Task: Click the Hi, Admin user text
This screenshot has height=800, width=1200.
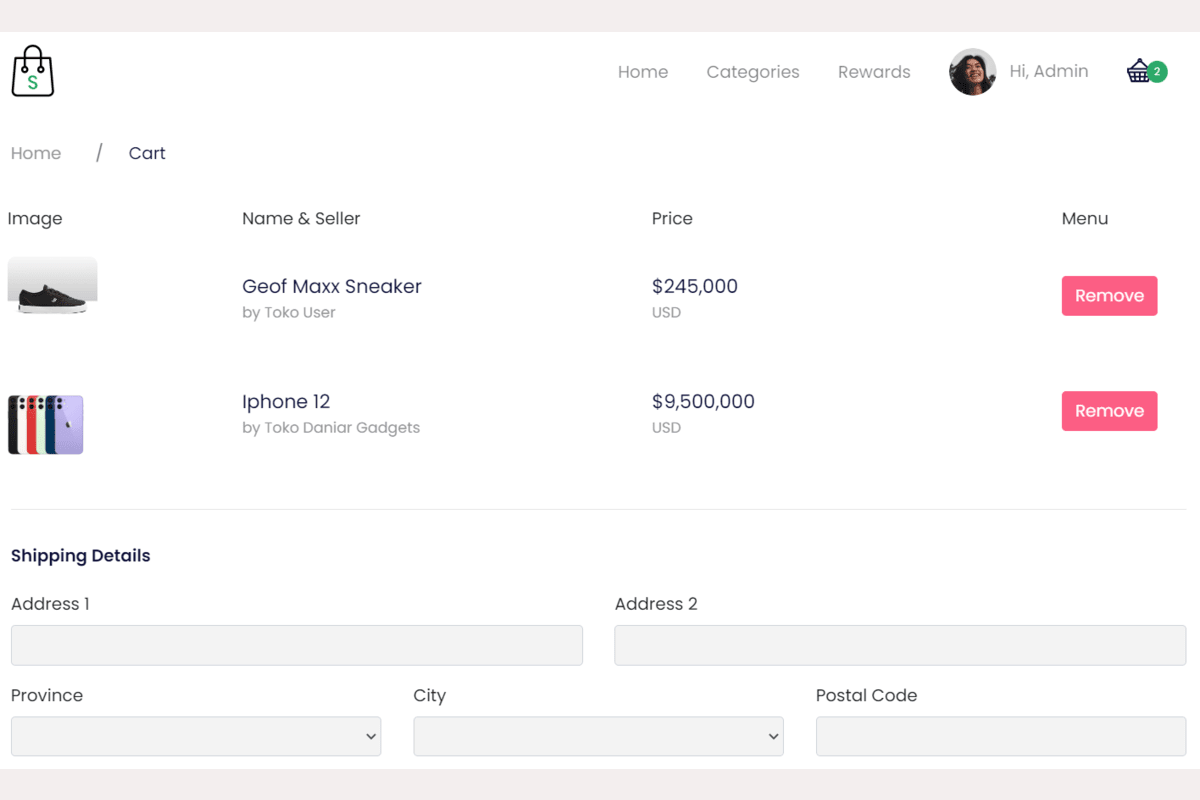Action: [1048, 71]
